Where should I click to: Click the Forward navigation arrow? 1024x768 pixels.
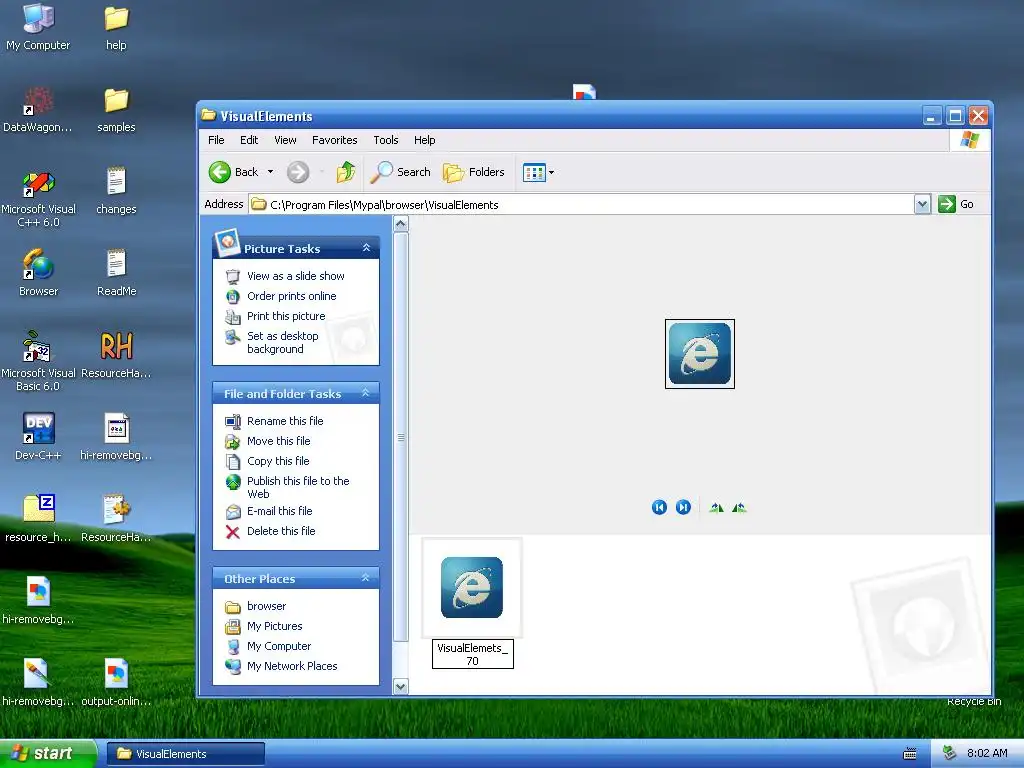pos(298,172)
